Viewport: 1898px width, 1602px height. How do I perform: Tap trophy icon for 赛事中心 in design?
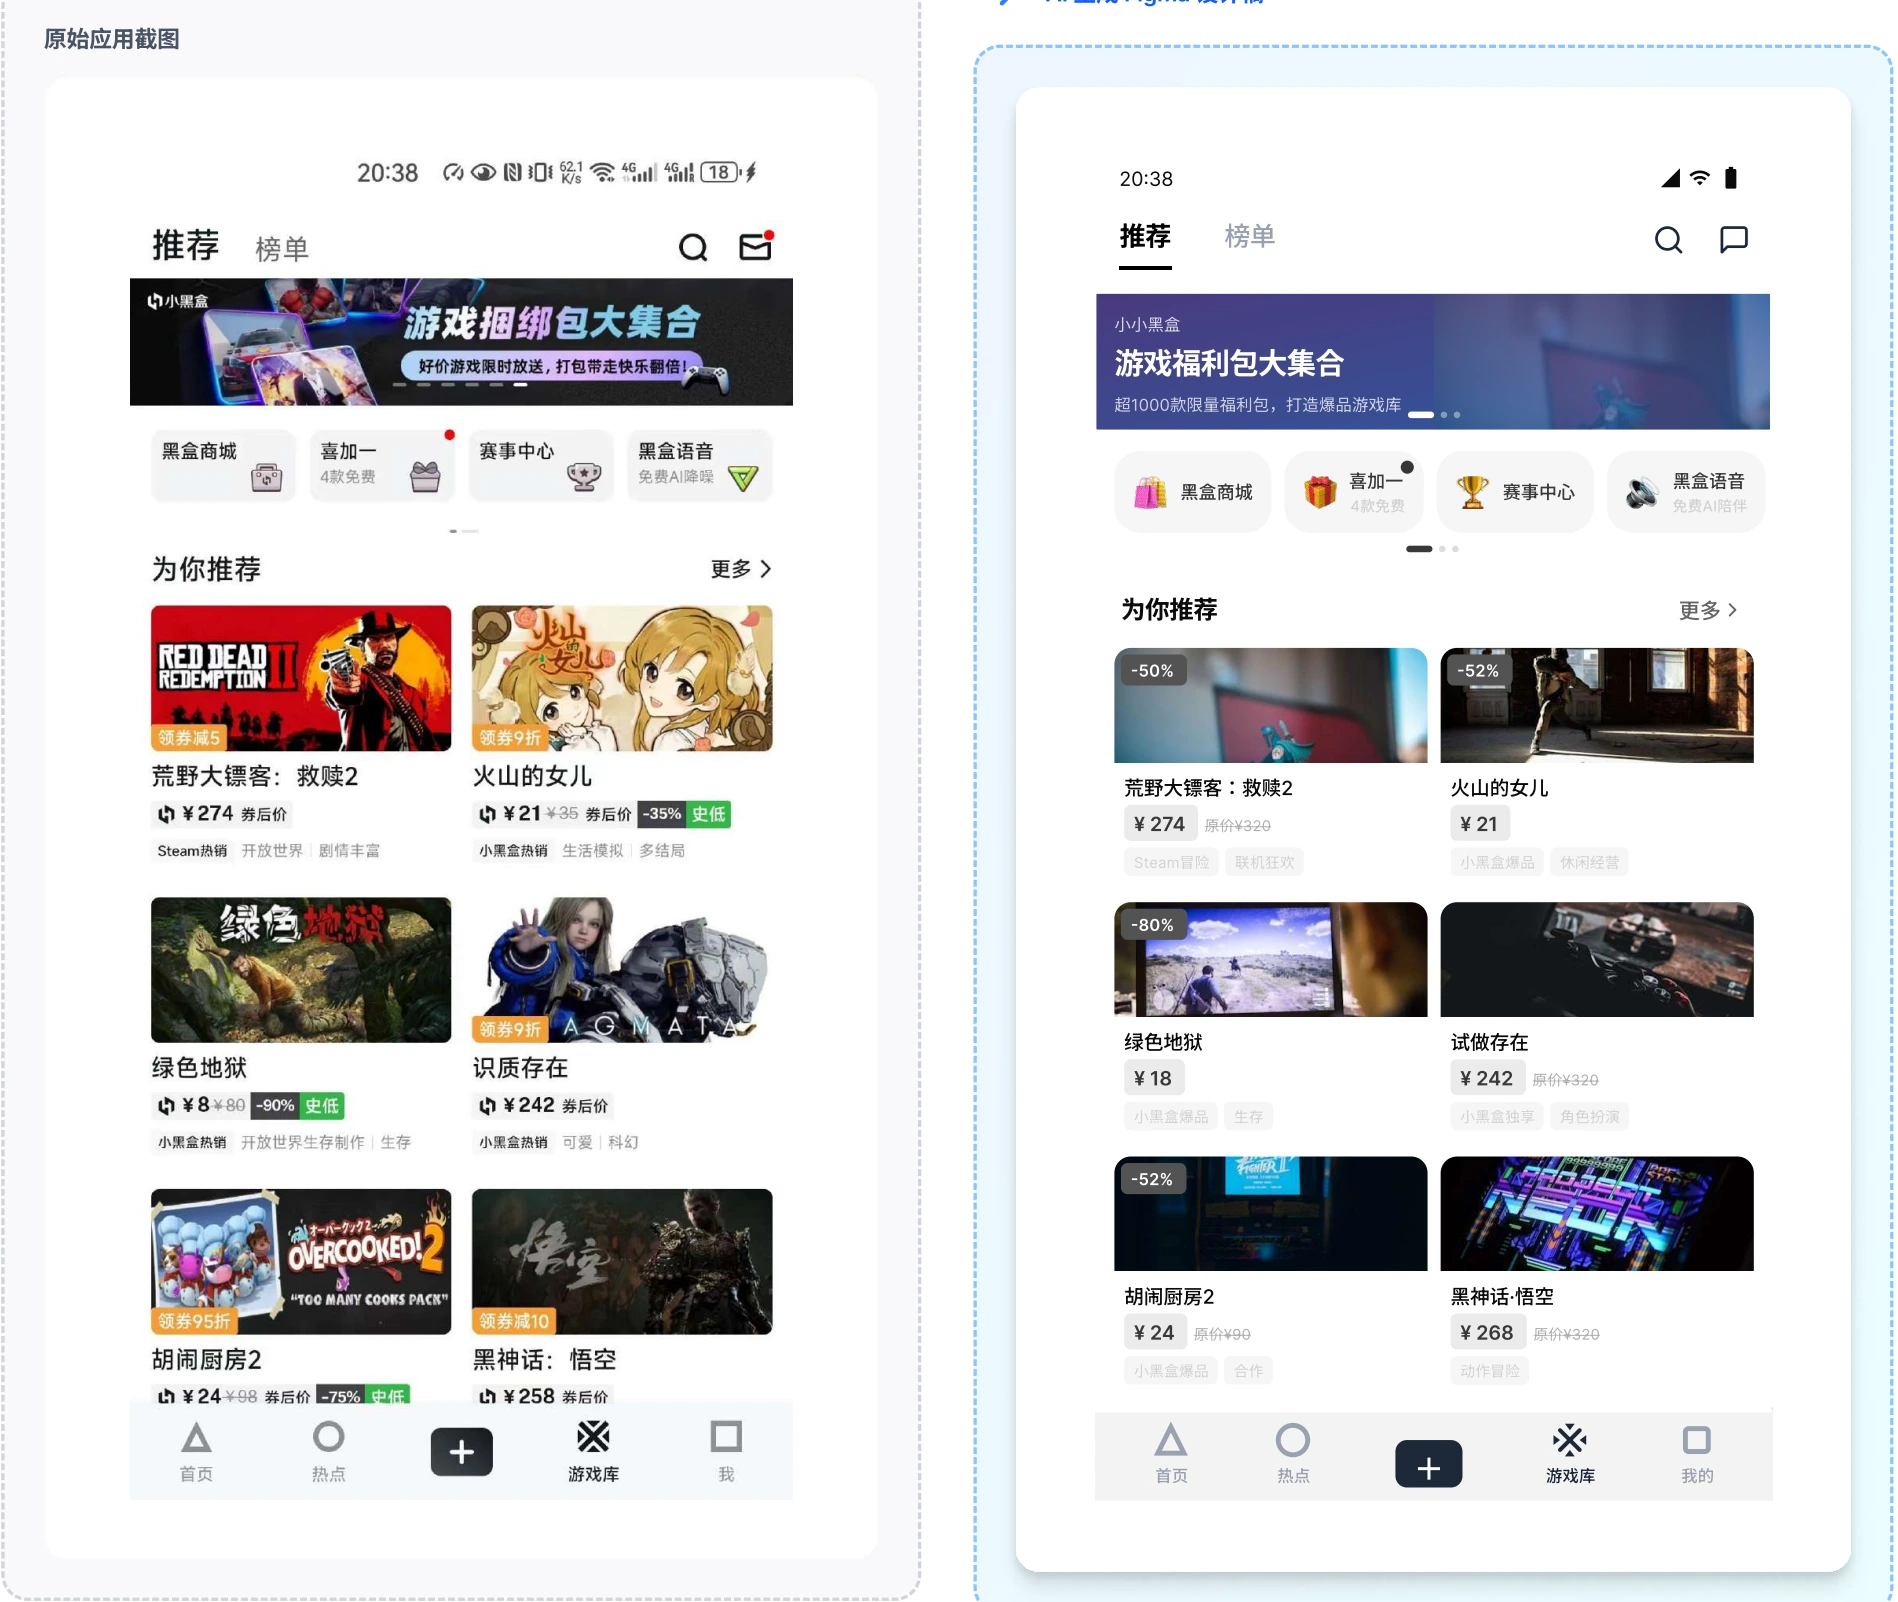click(x=1472, y=492)
